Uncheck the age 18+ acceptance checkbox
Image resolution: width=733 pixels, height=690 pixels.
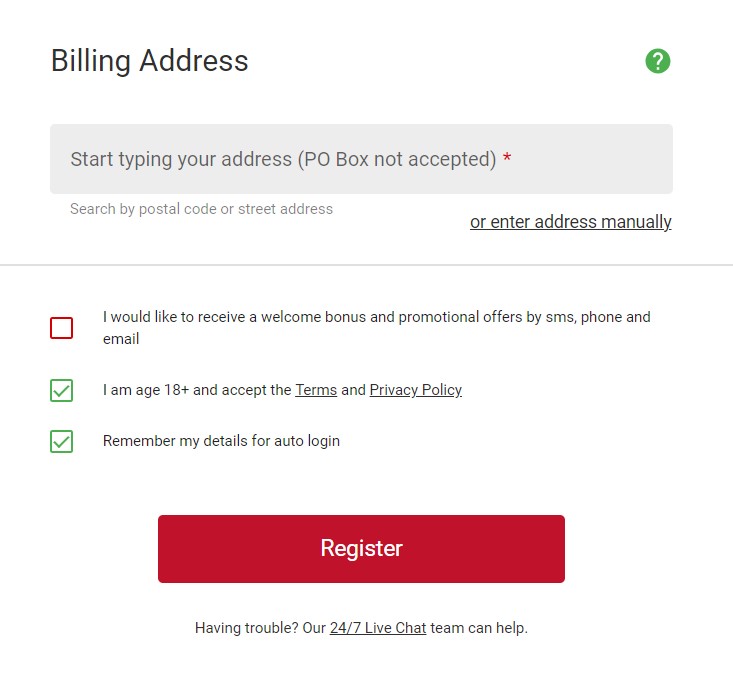pos(62,390)
